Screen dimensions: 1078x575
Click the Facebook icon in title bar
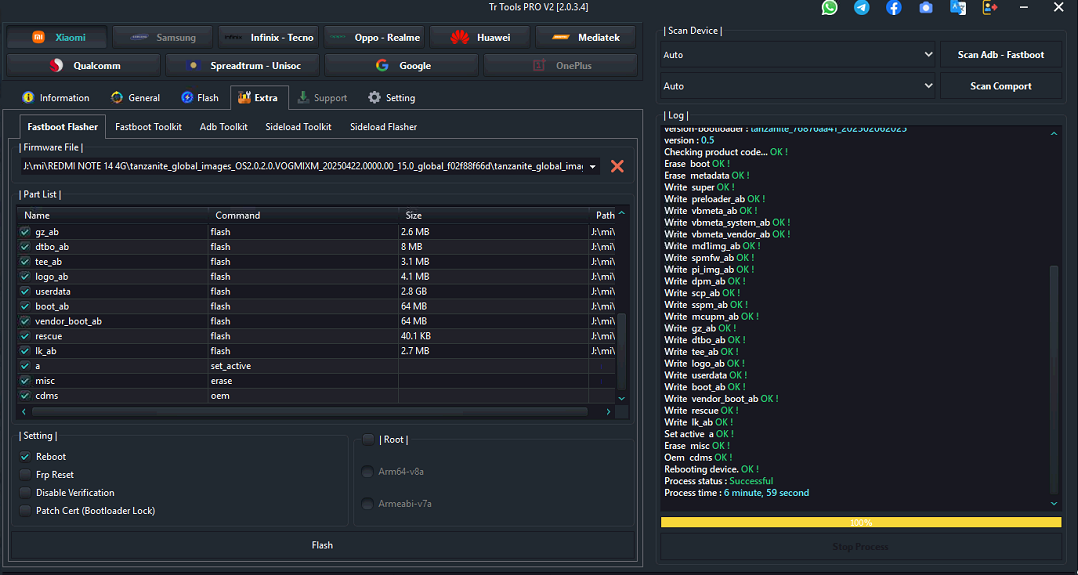point(893,8)
